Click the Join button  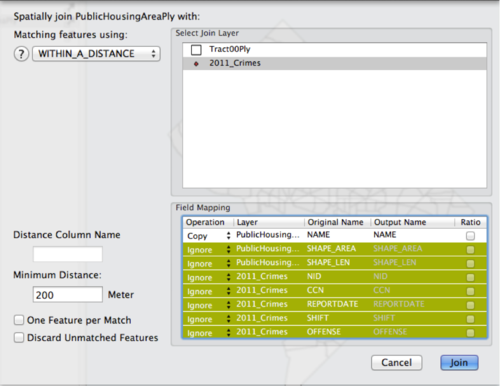point(459,362)
